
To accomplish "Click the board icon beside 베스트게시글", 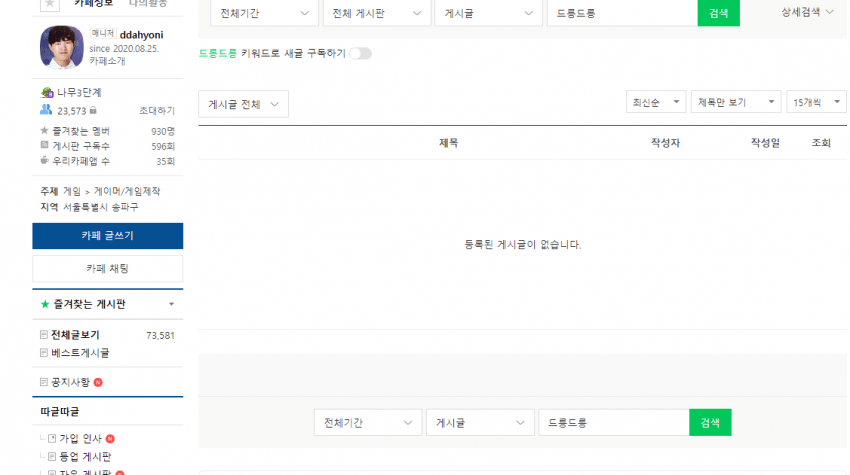I will pos(44,353).
